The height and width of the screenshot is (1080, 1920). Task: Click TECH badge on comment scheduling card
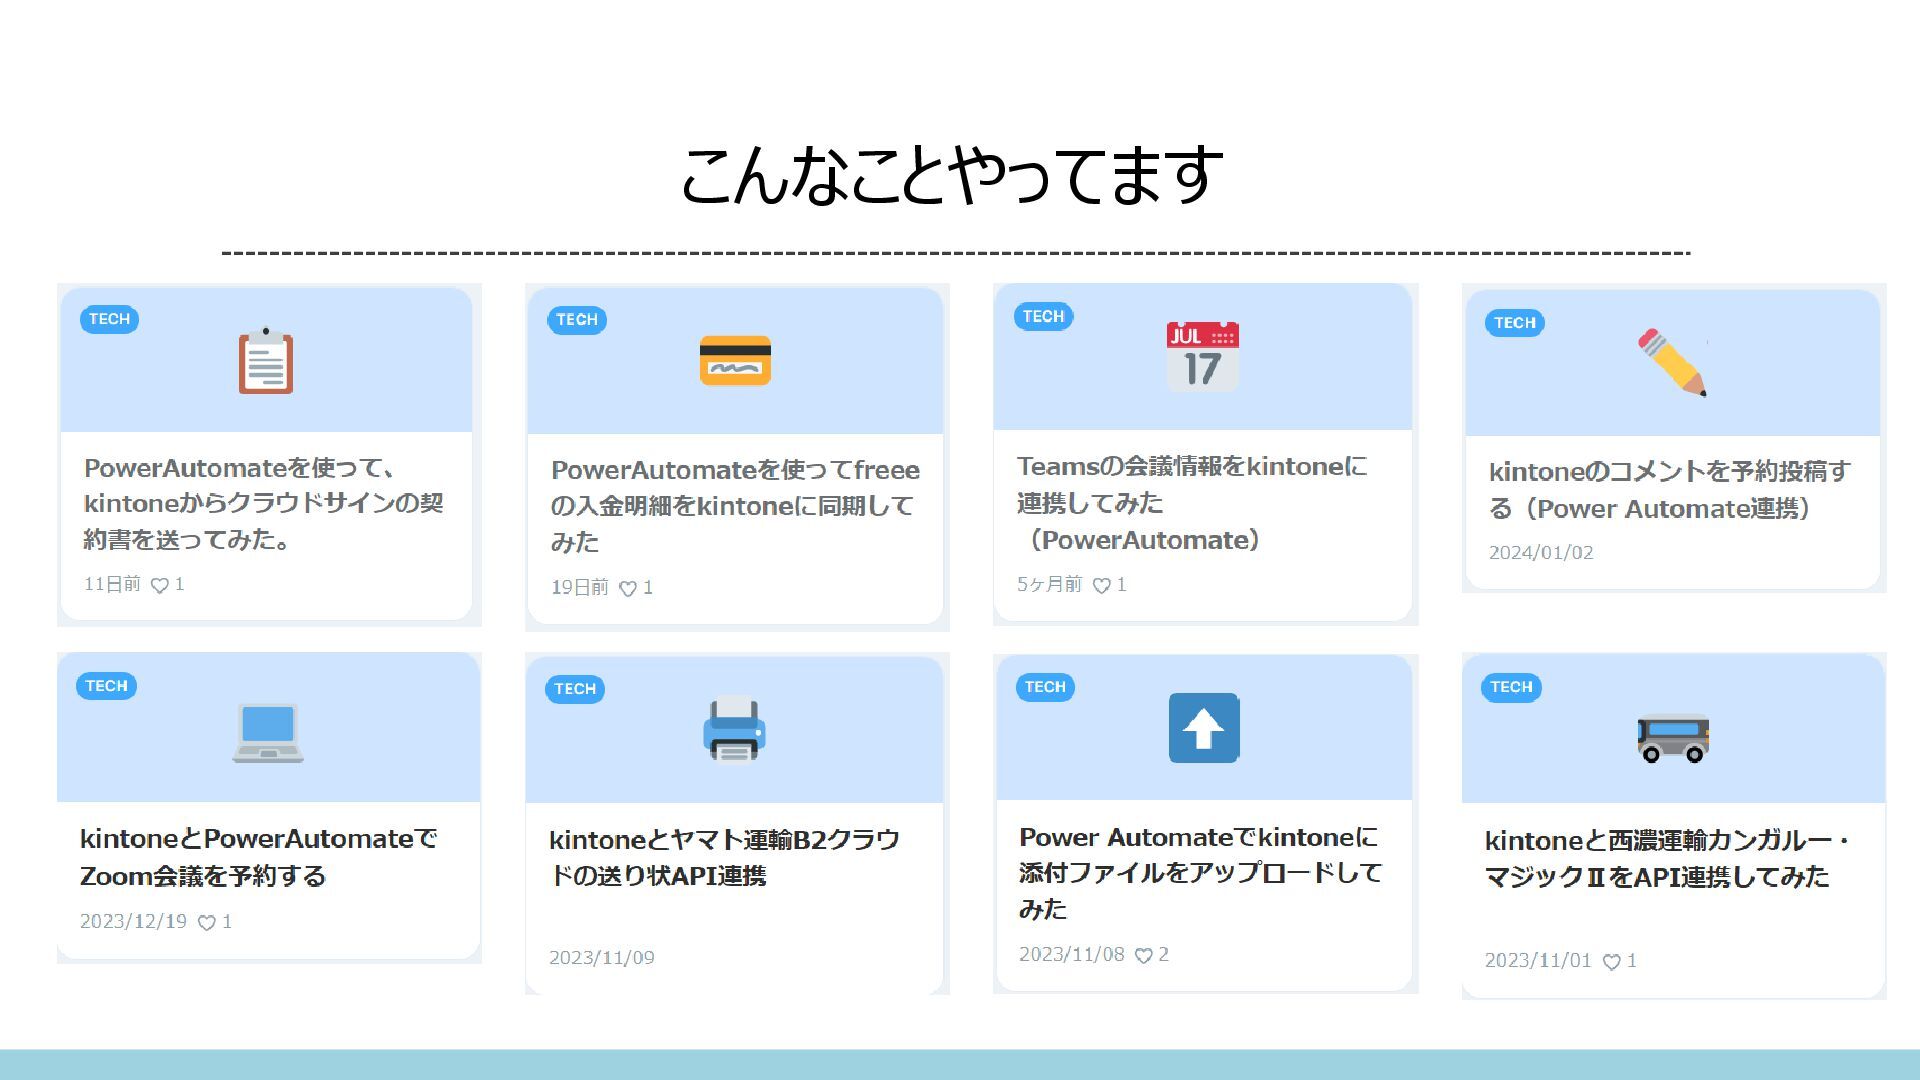pos(1515,323)
